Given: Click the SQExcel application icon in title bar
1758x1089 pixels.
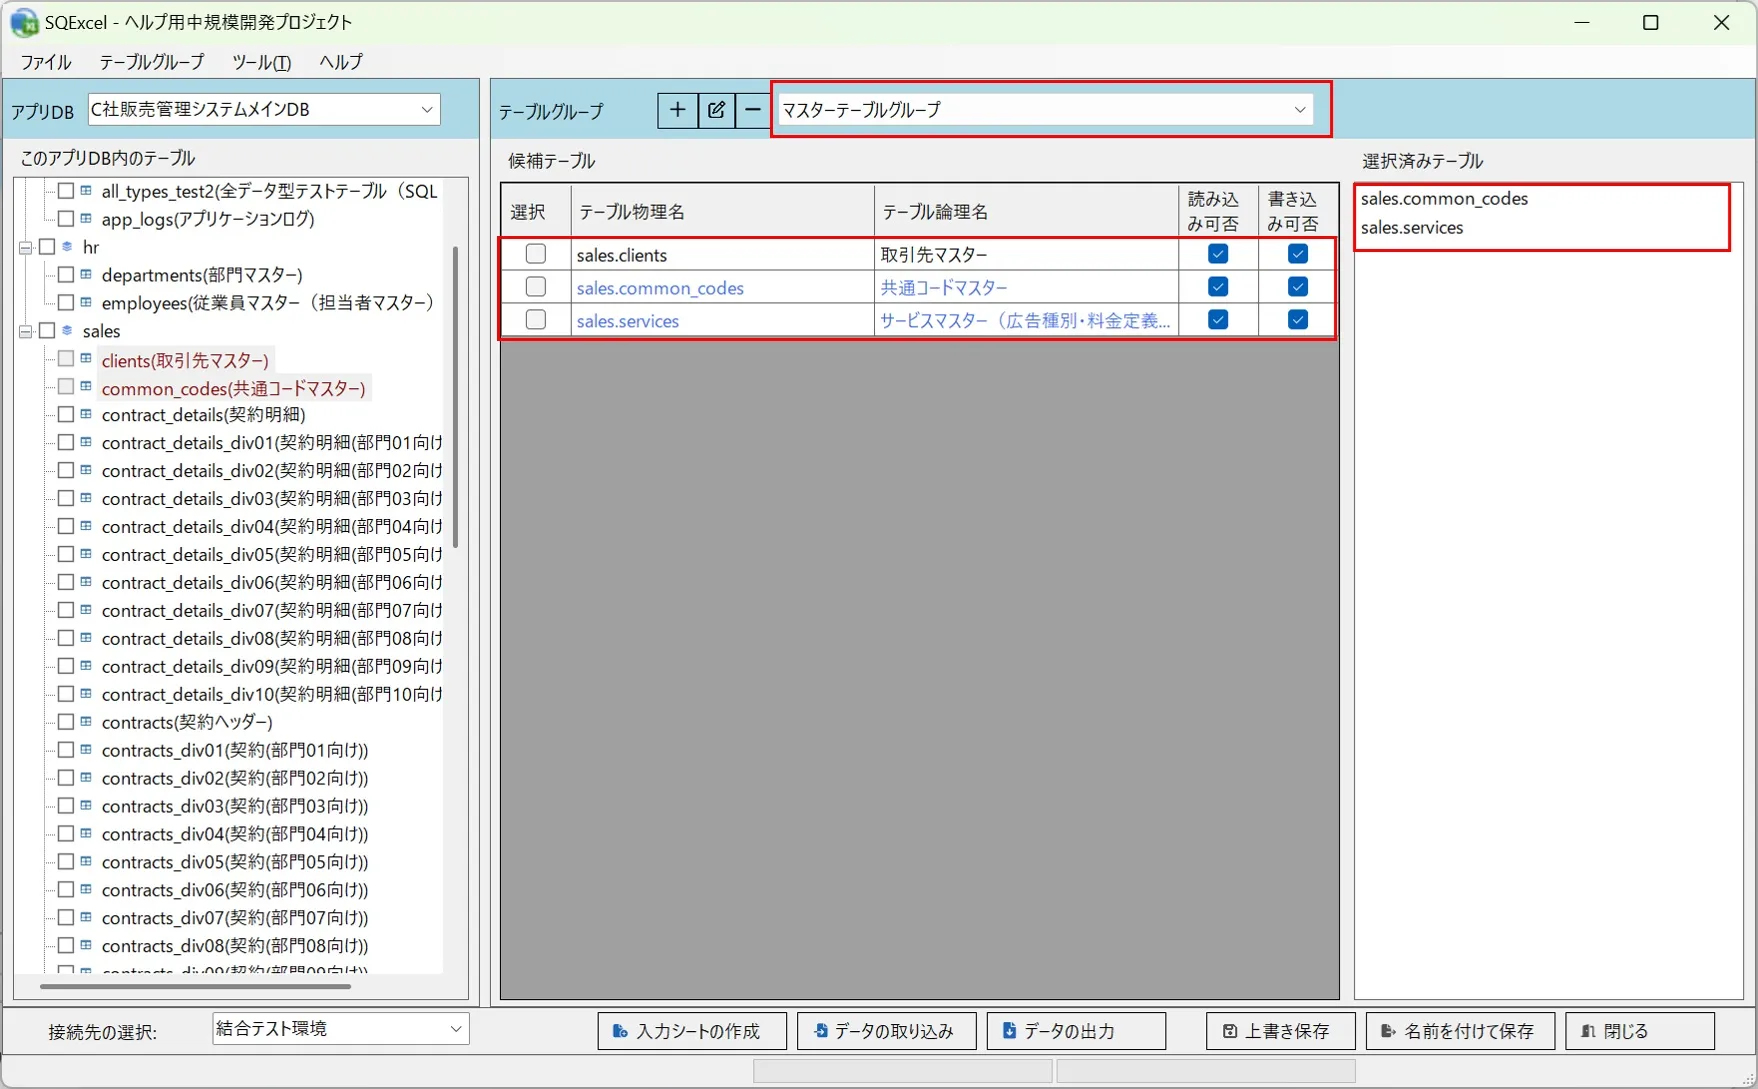Looking at the screenshot, I should click(x=24, y=22).
